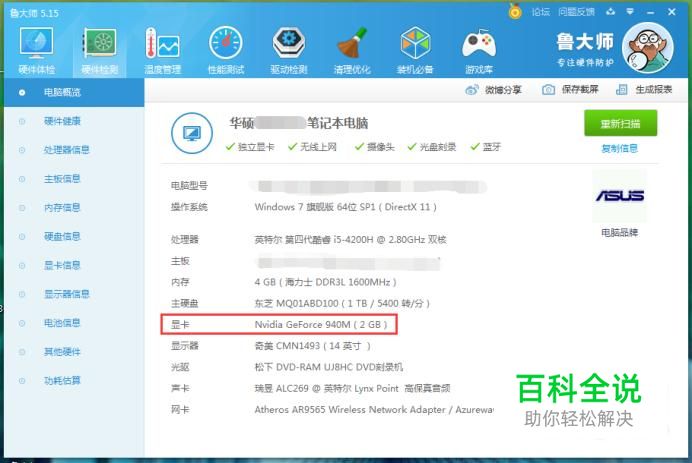
Task: Click the 蓝牙 bluetooth feature label
Action: pyautogui.click(x=485, y=147)
